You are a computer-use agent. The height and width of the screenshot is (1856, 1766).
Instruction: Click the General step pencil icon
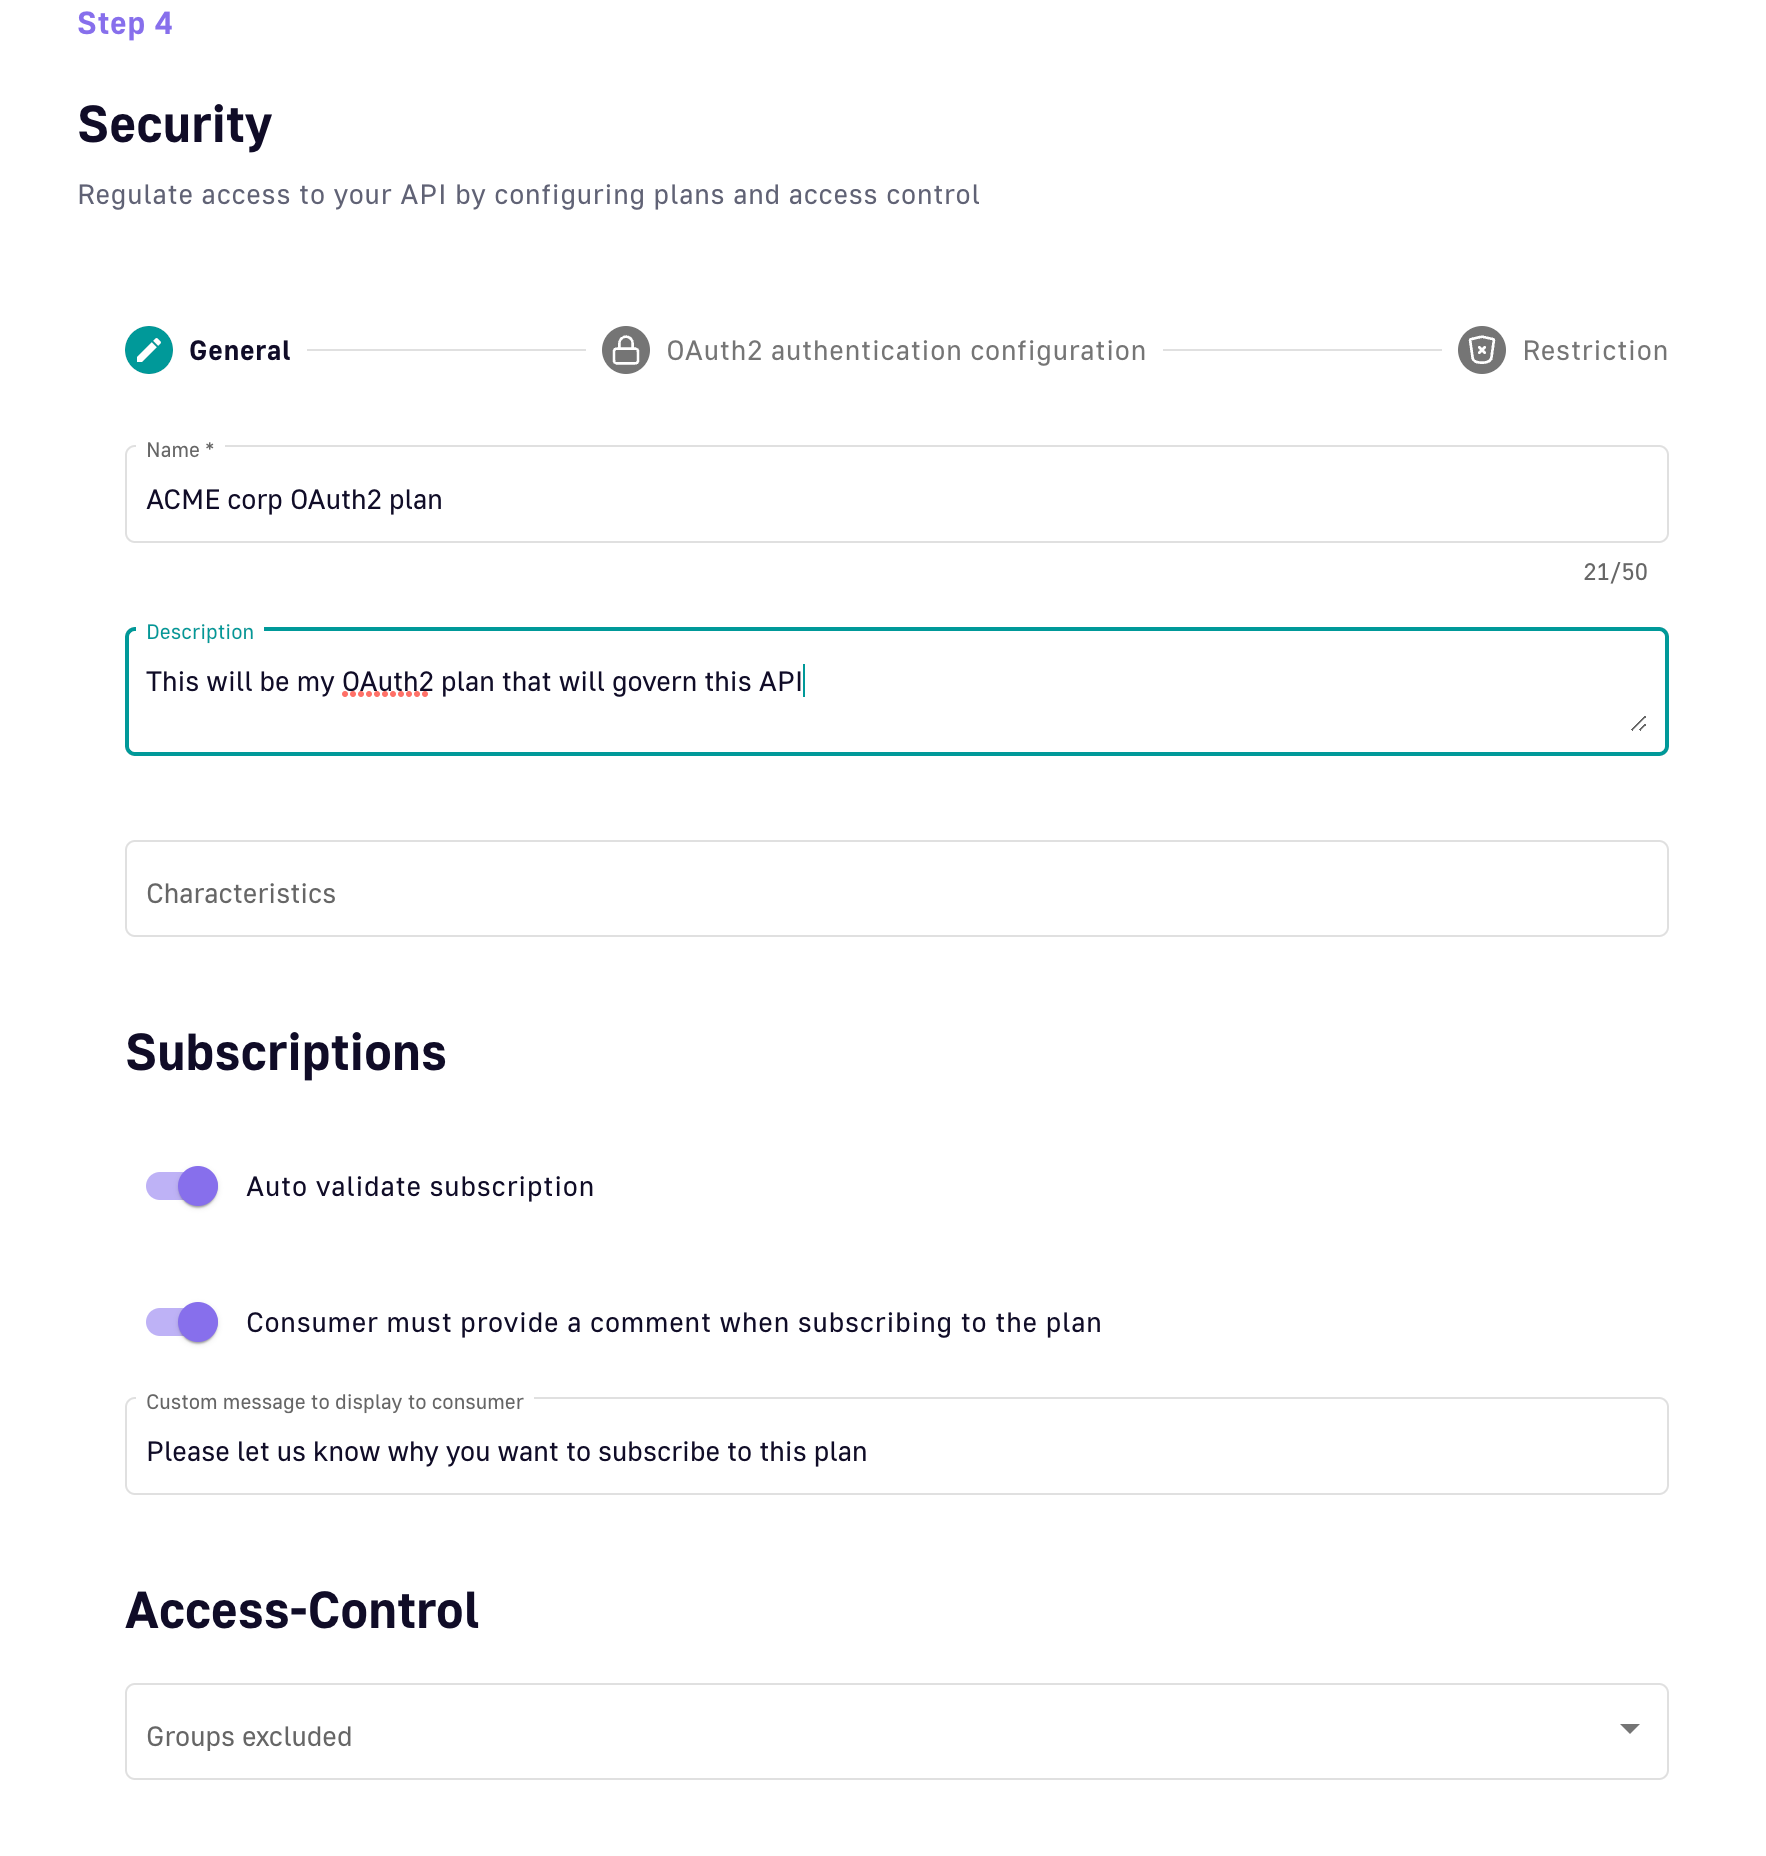[x=149, y=350]
